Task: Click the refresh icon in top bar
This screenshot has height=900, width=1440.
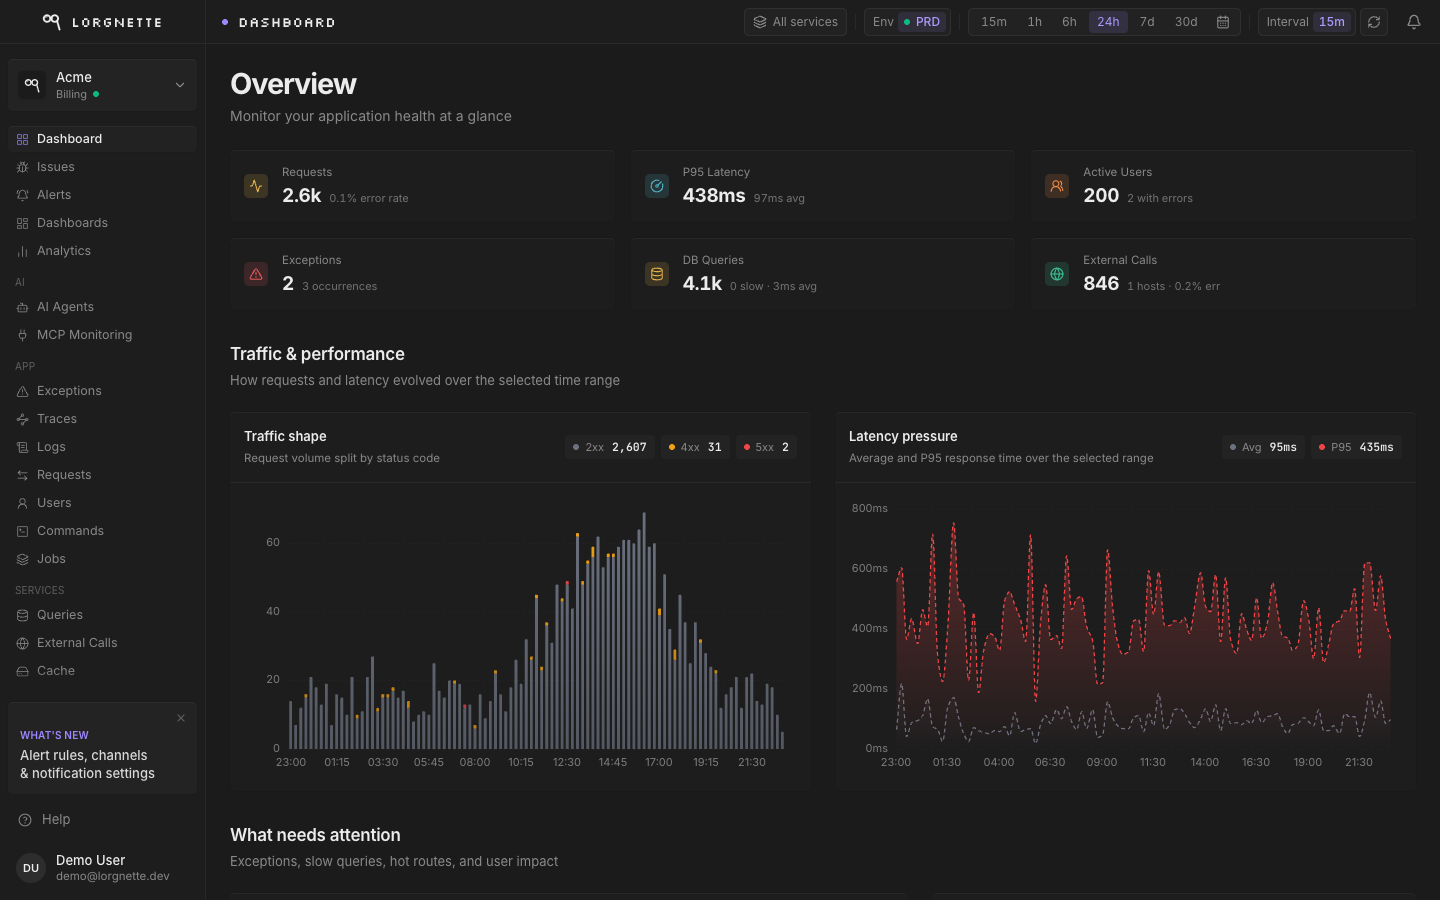Action: coord(1374,22)
